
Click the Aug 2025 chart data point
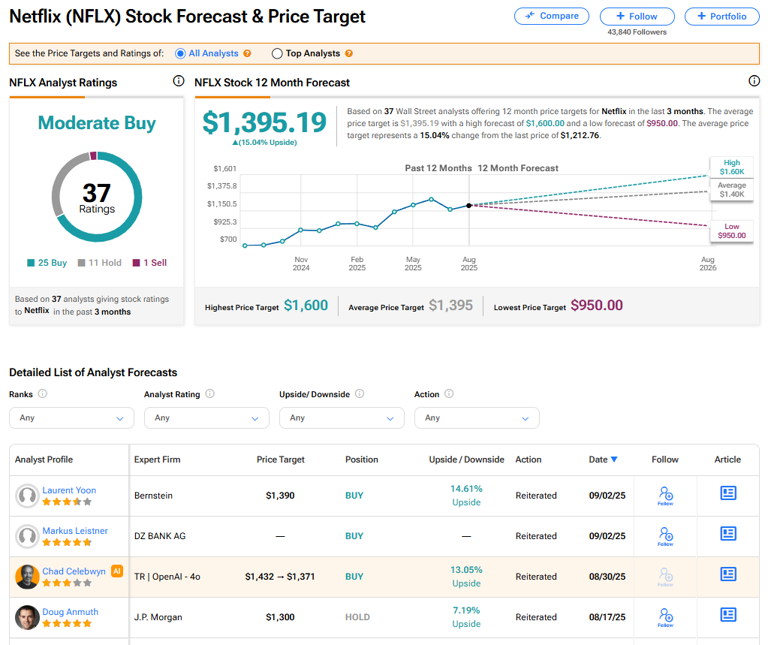[x=469, y=206]
